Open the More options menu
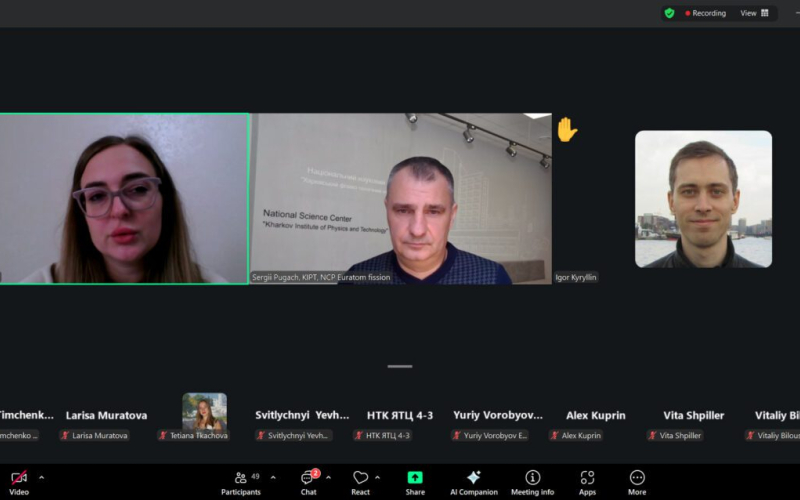800x500 pixels. tap(637, 481)
